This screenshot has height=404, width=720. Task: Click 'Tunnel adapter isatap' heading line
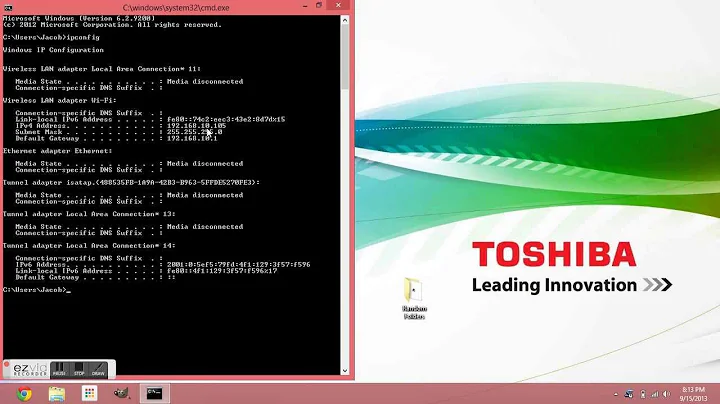pos(131,183)
